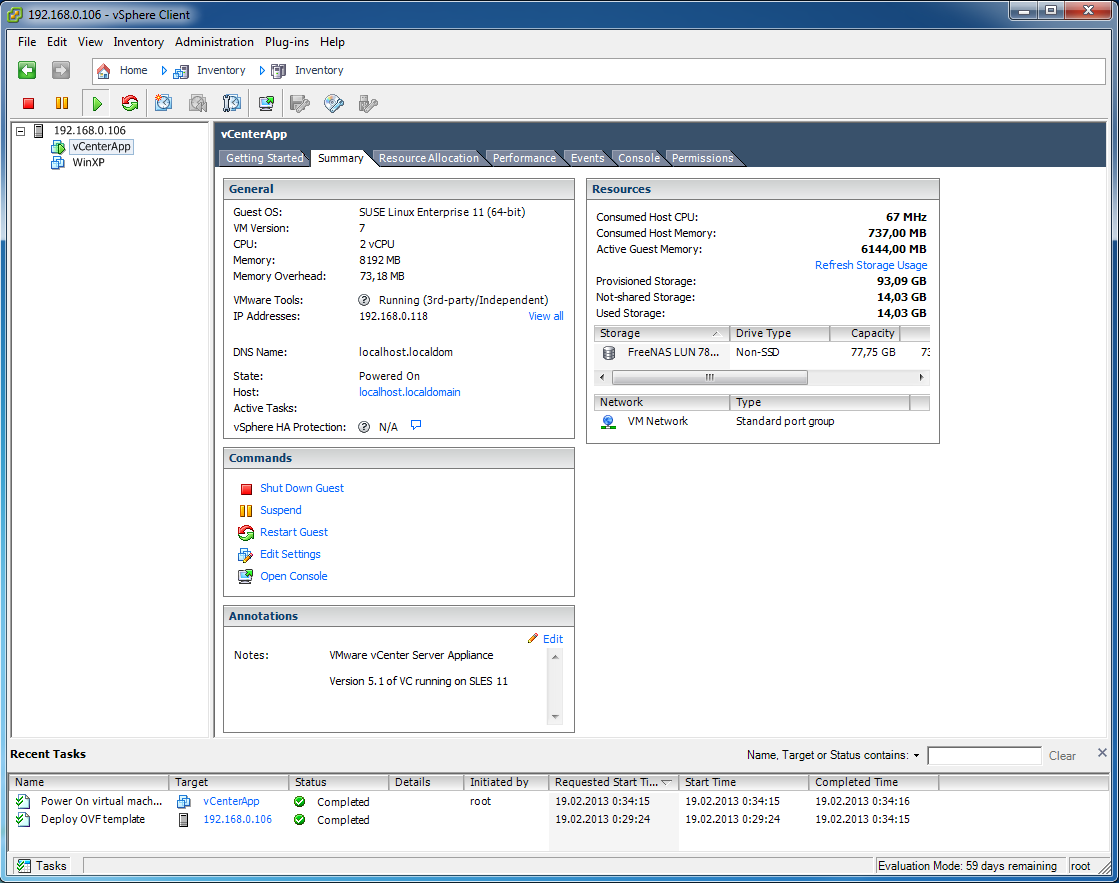This screenshot has height=883, width=1119.
Task: Open the Events tab
Action: point(587,158)
